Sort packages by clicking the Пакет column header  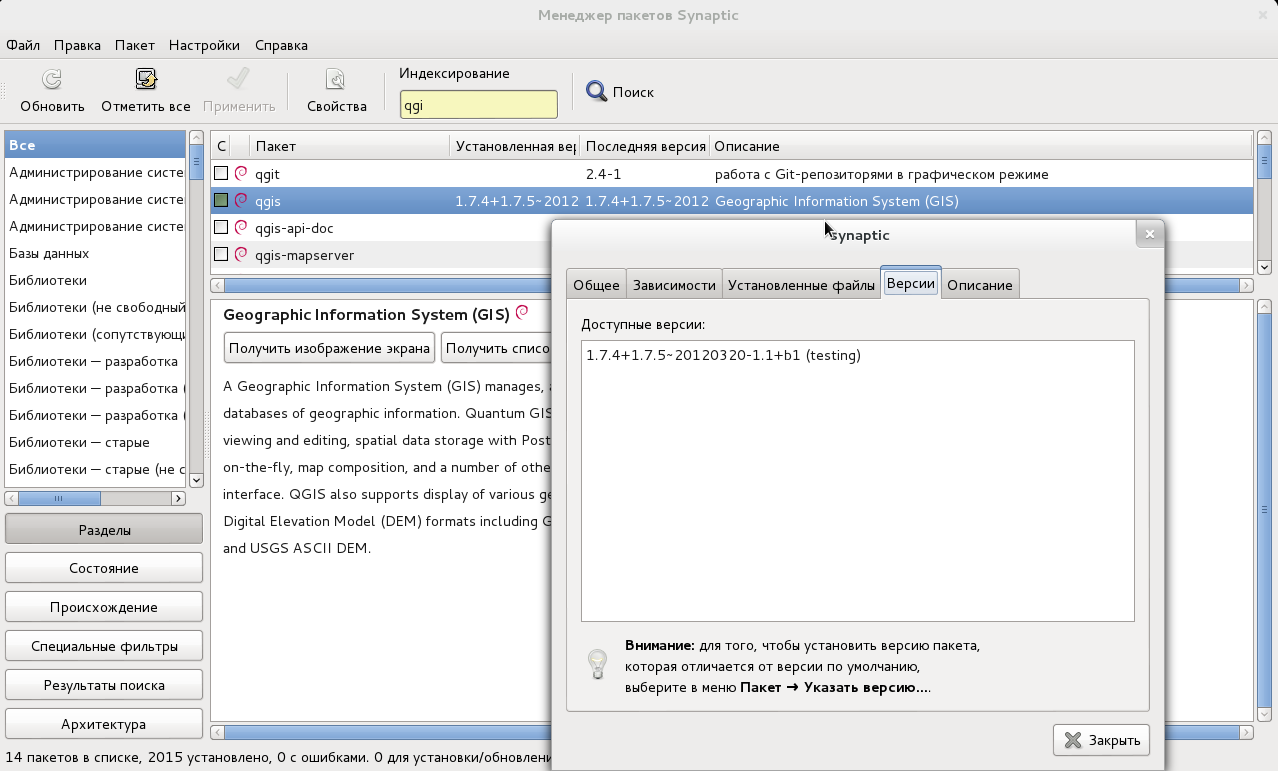(x=276, y=146)
